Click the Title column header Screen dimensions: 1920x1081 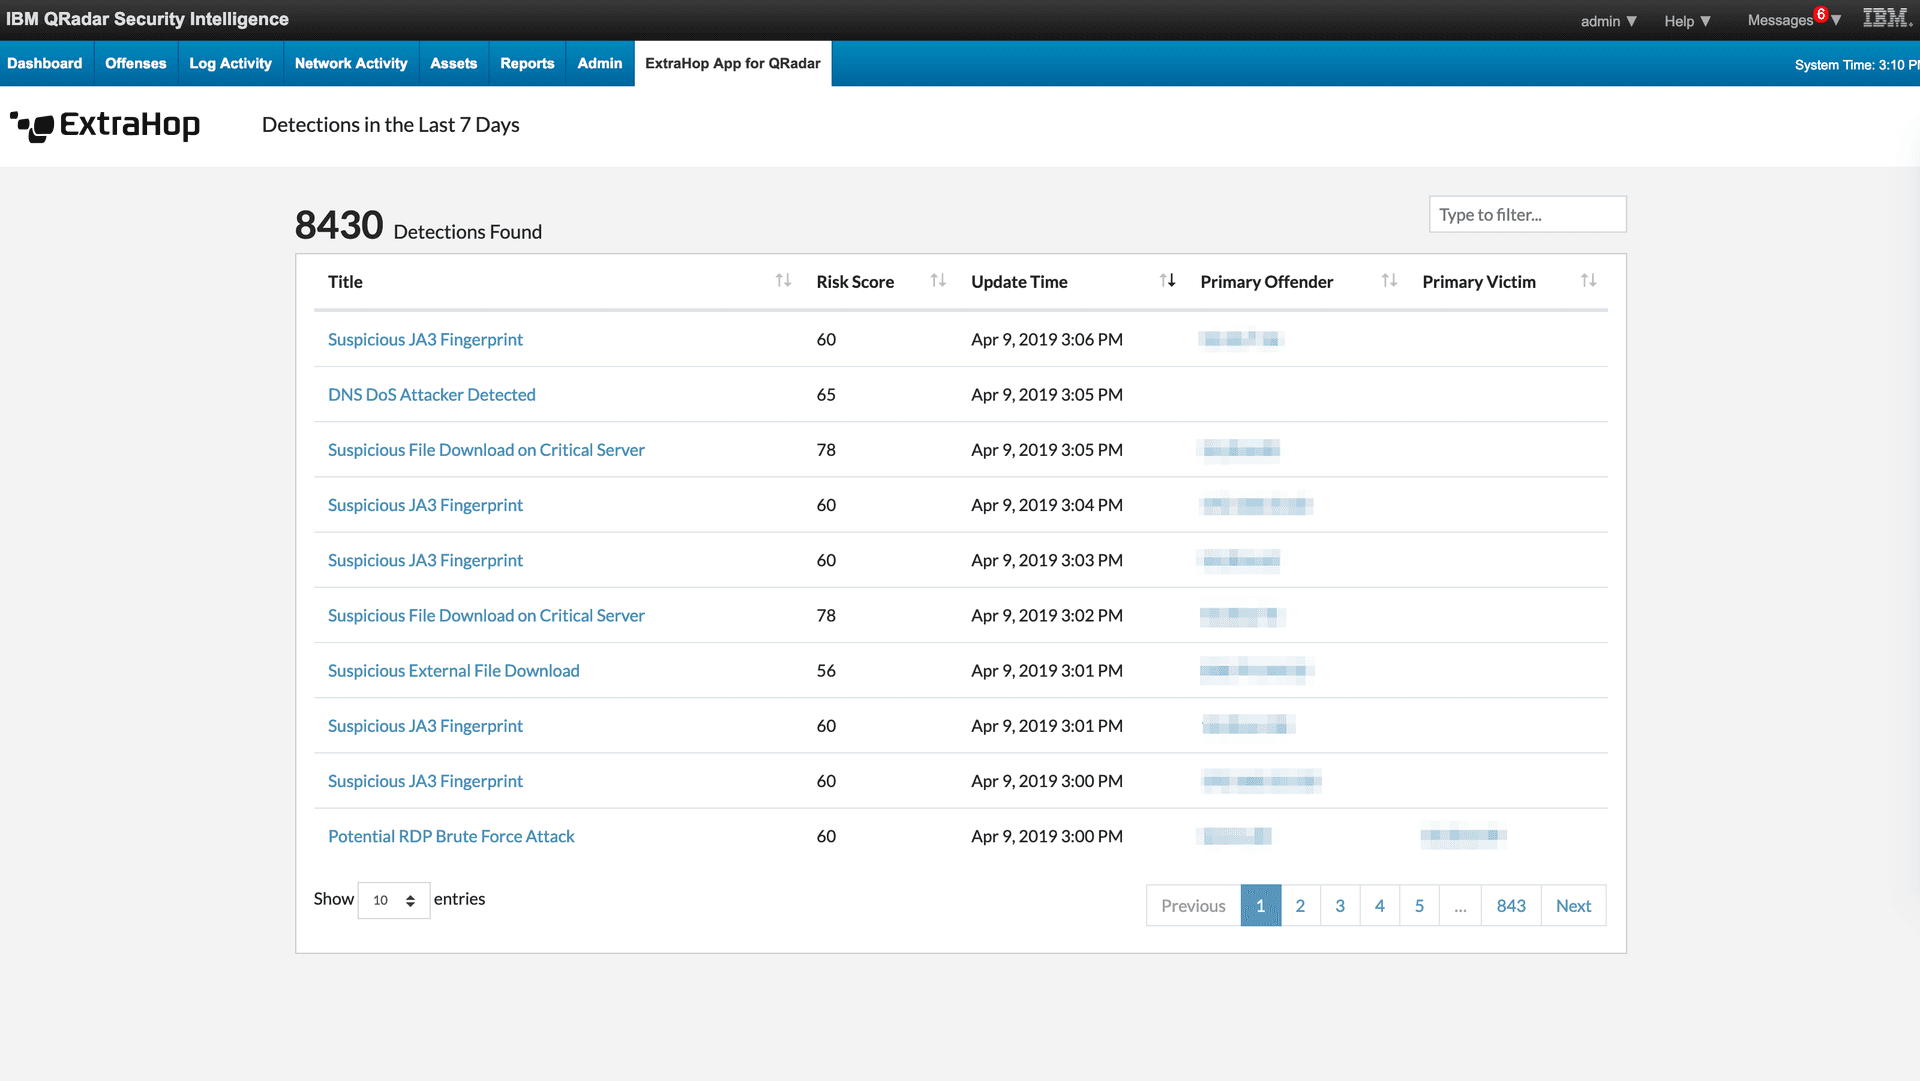pos(345,282)
